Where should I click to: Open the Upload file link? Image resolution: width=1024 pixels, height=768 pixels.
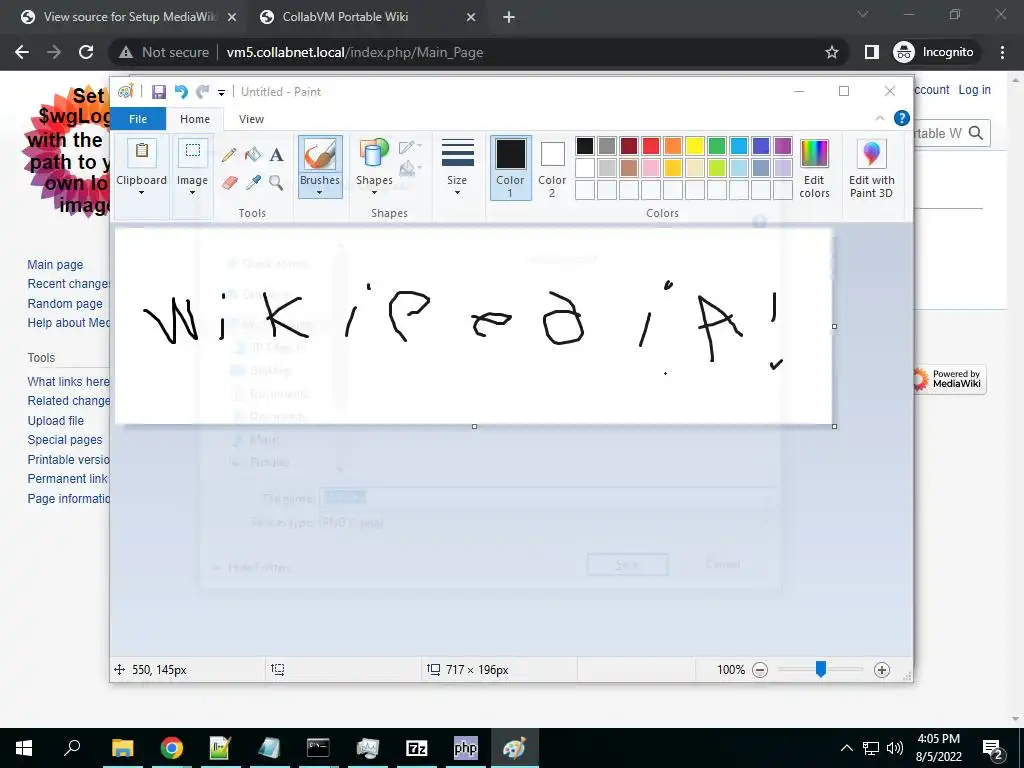(x=56, y=421)
